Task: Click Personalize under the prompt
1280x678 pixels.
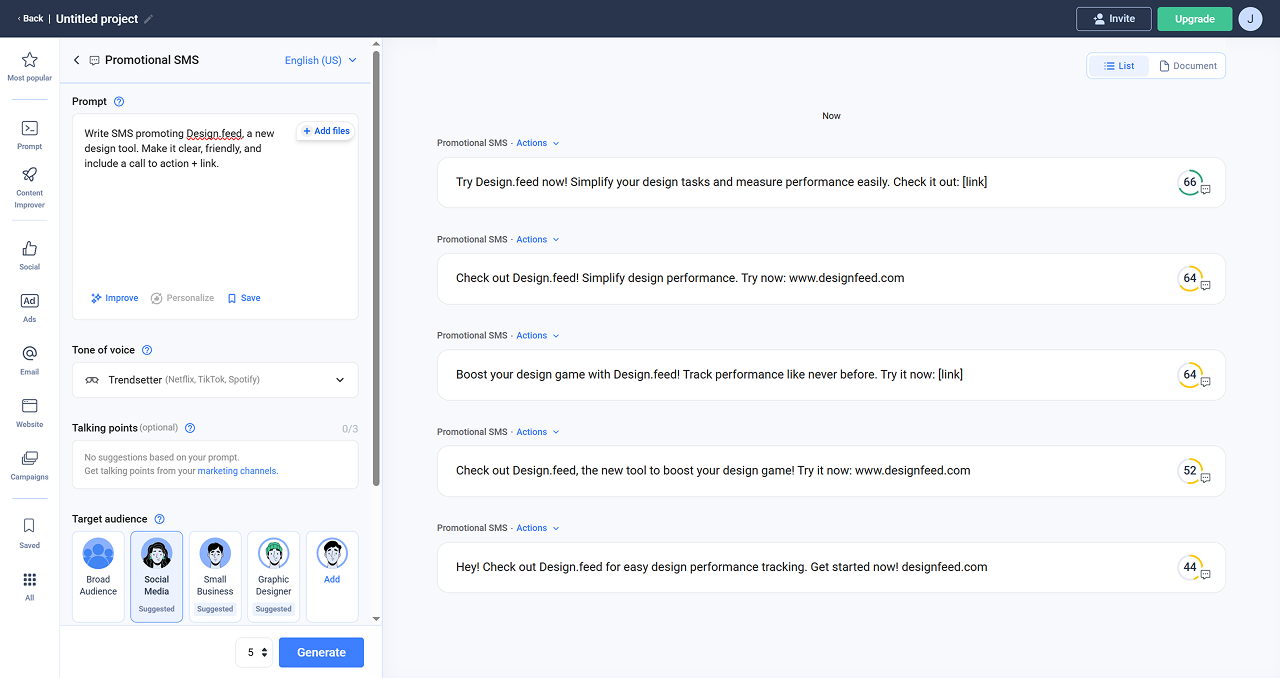Action: pyautogui.click(x=182, y=298)
